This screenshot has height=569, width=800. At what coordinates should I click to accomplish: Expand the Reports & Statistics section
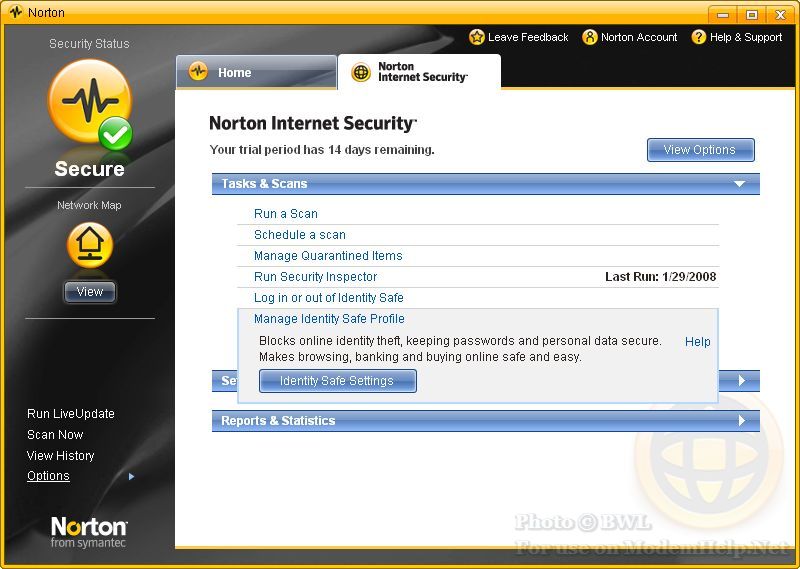coord(742,420)
